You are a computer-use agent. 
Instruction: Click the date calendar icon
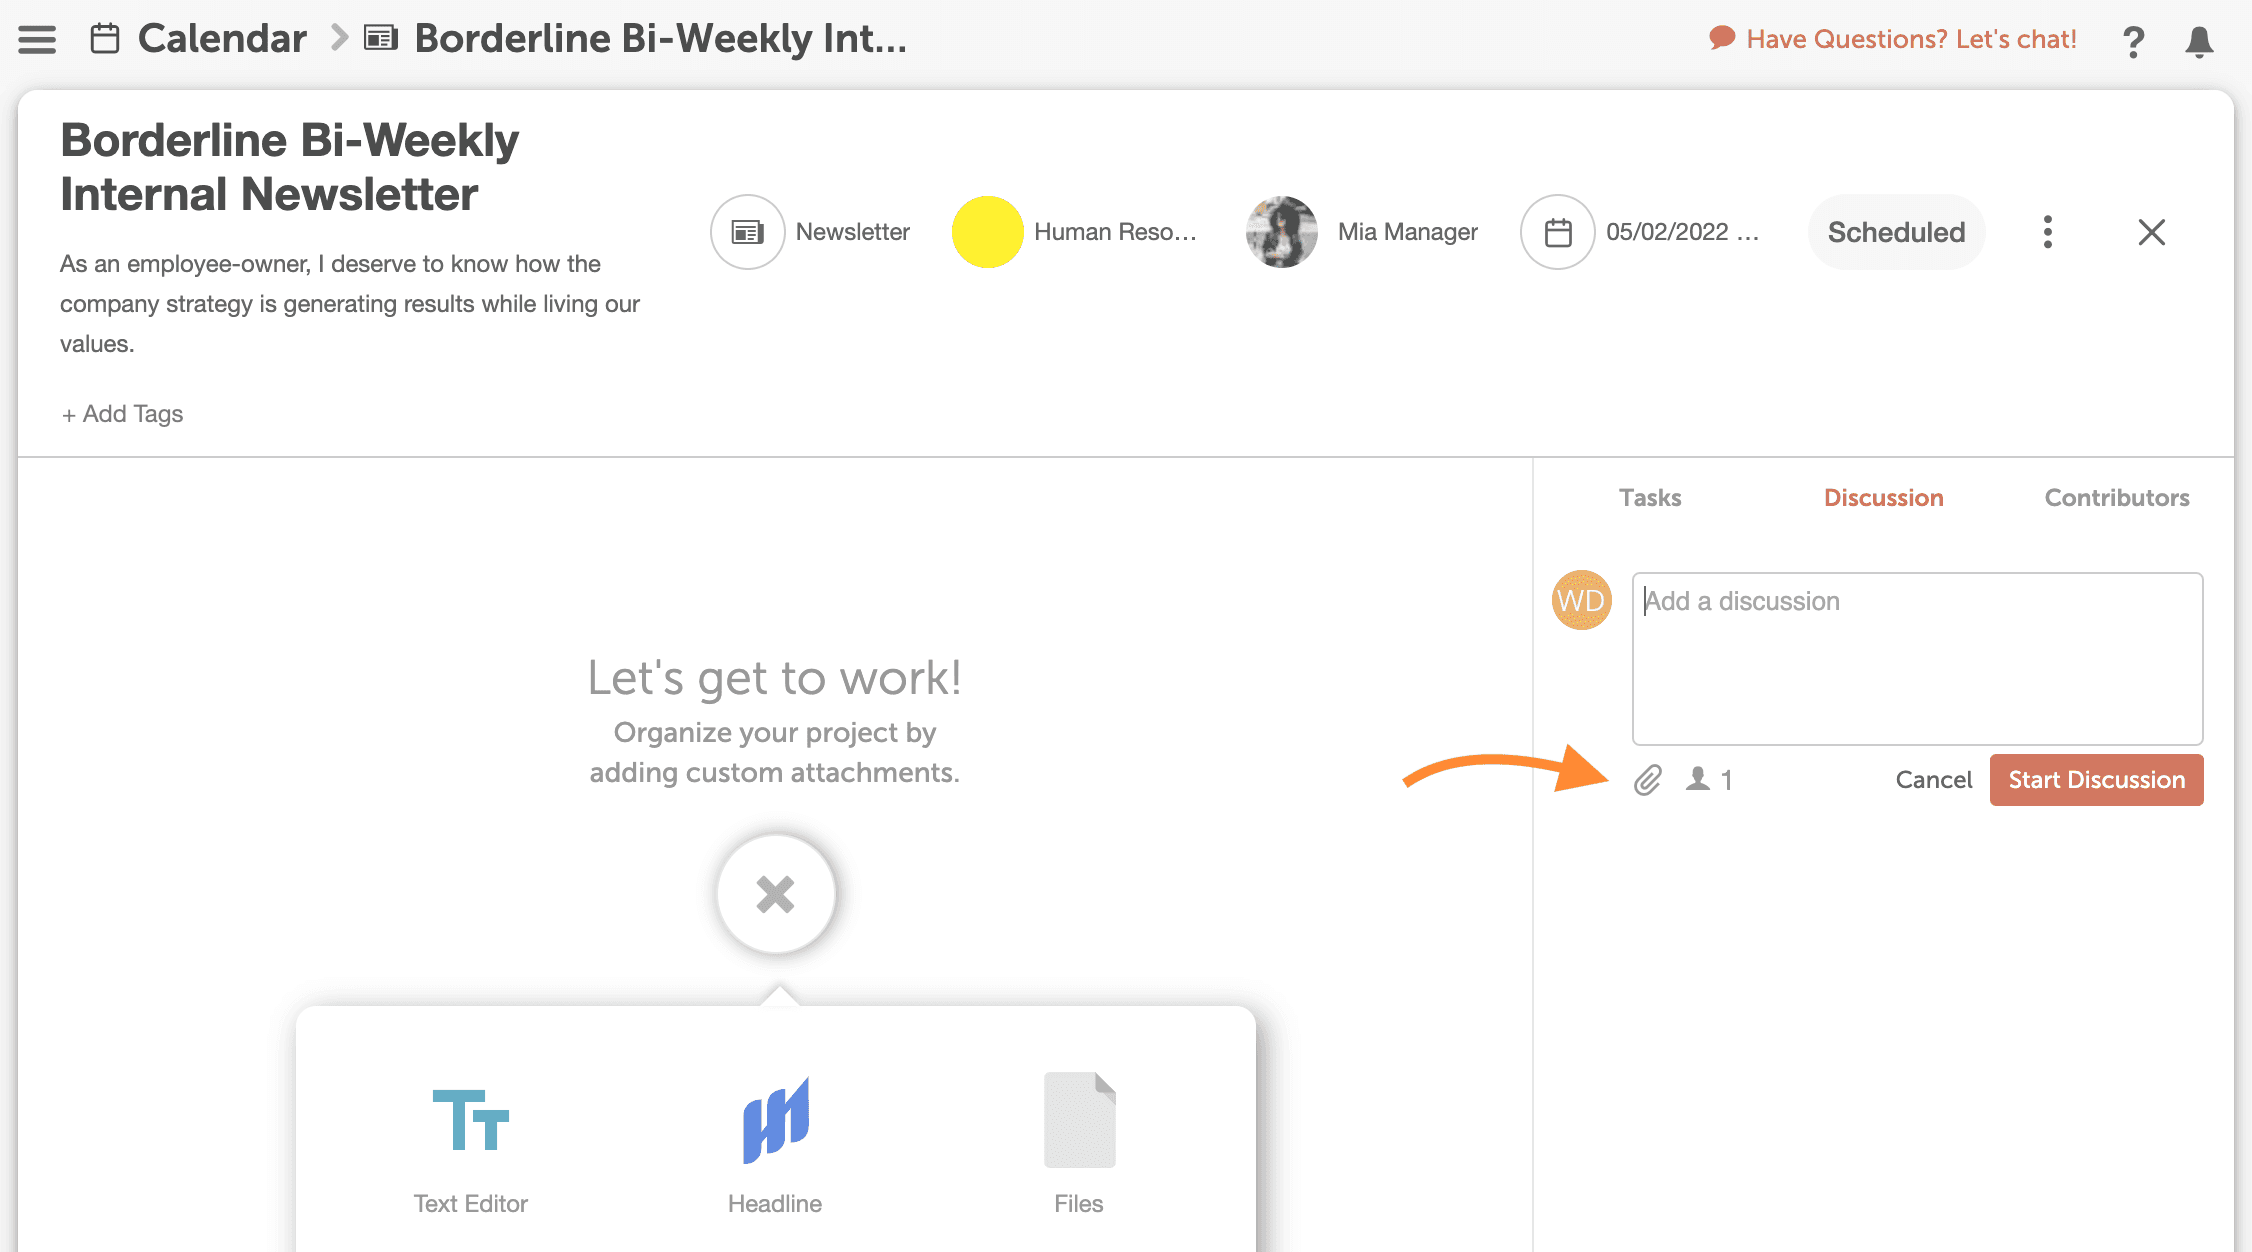click(1558, 232)
